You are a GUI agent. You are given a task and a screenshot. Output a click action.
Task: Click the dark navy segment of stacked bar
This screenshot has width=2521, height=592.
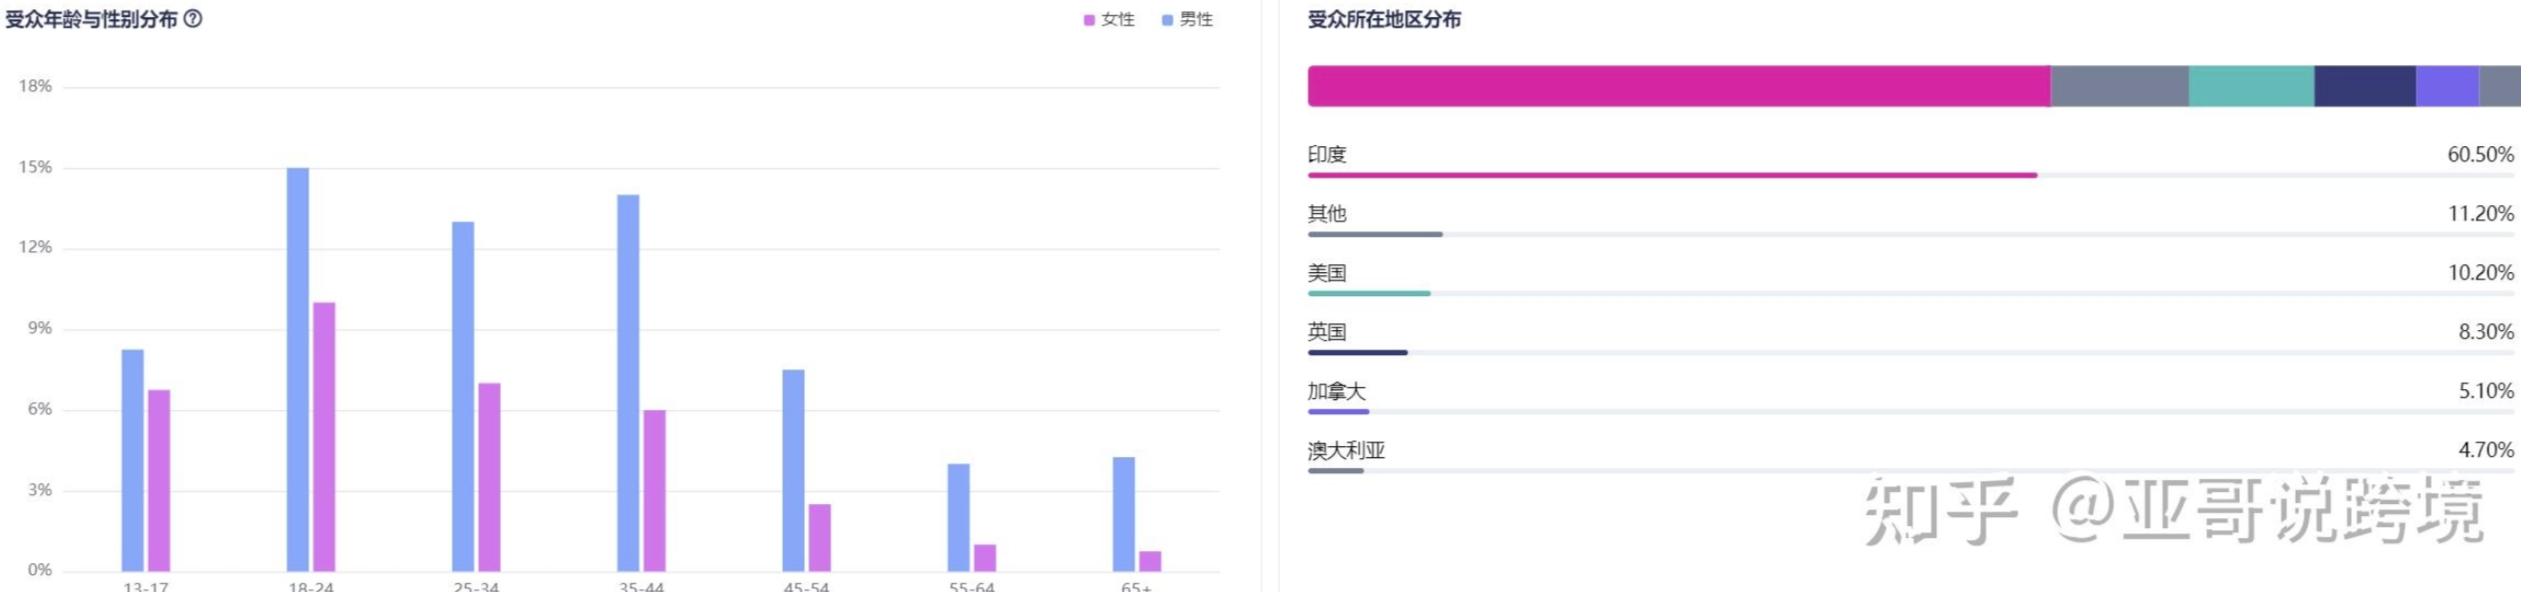pos(2364,86)
